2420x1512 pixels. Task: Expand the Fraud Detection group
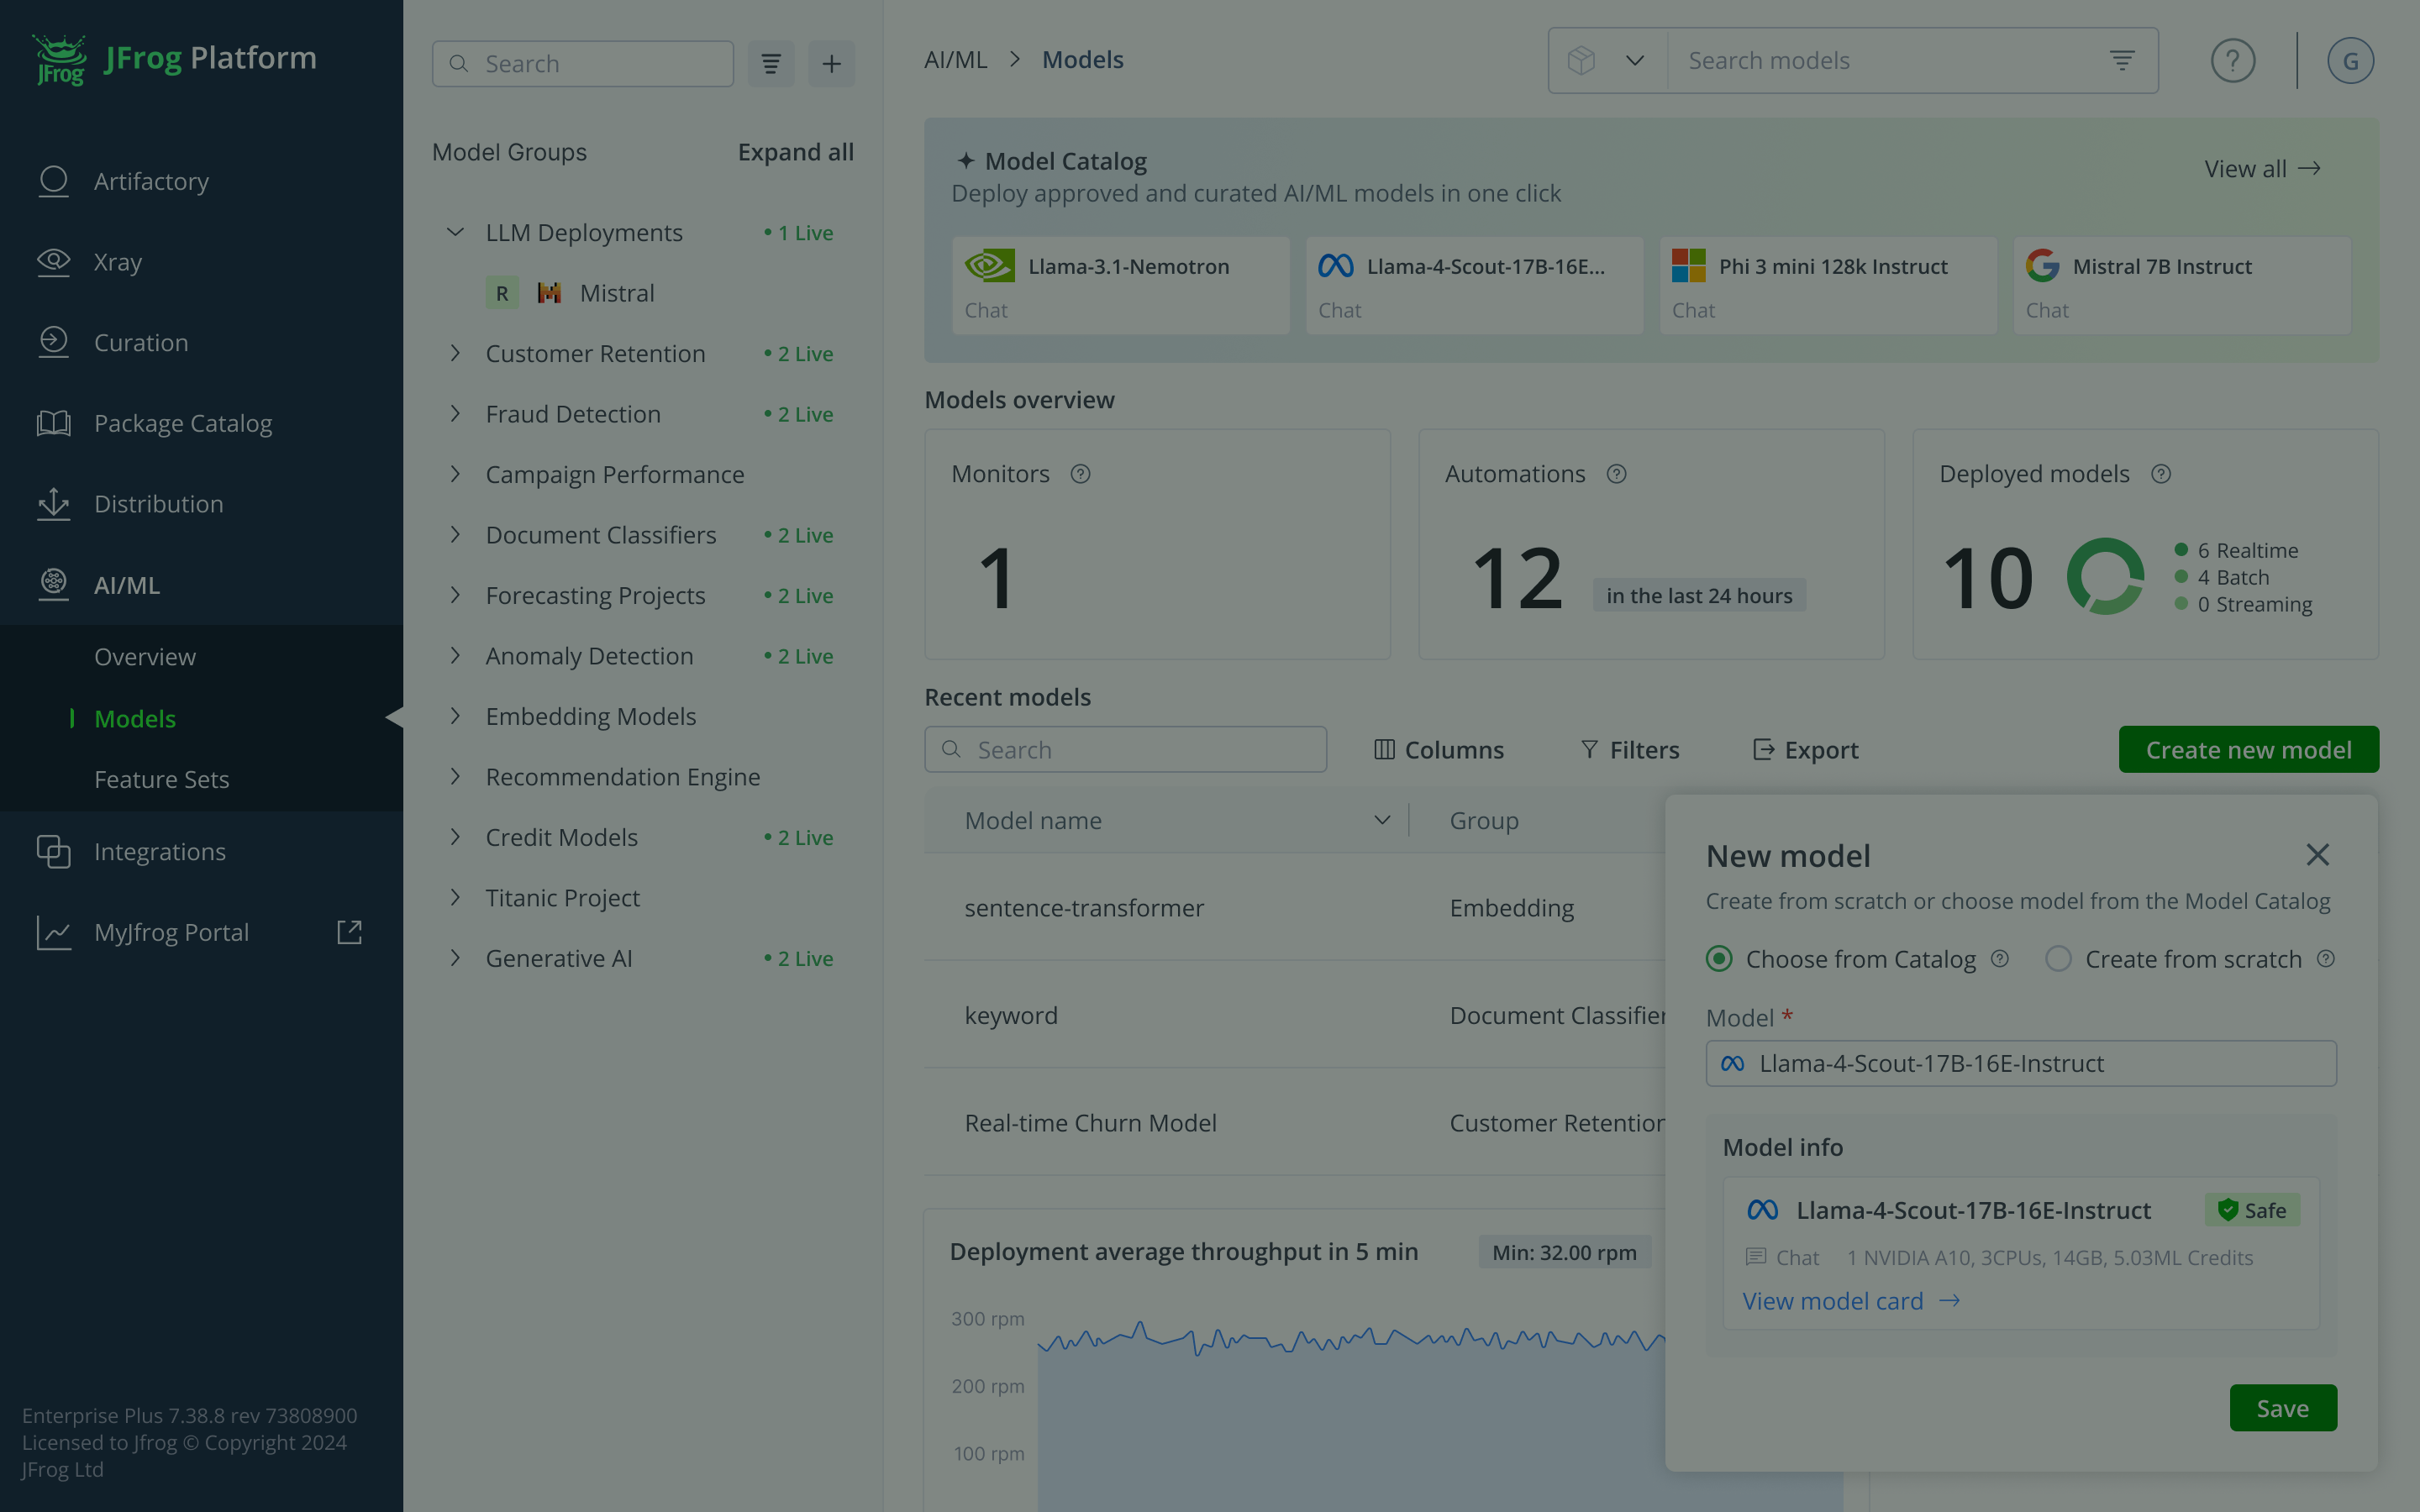point(455,413)
